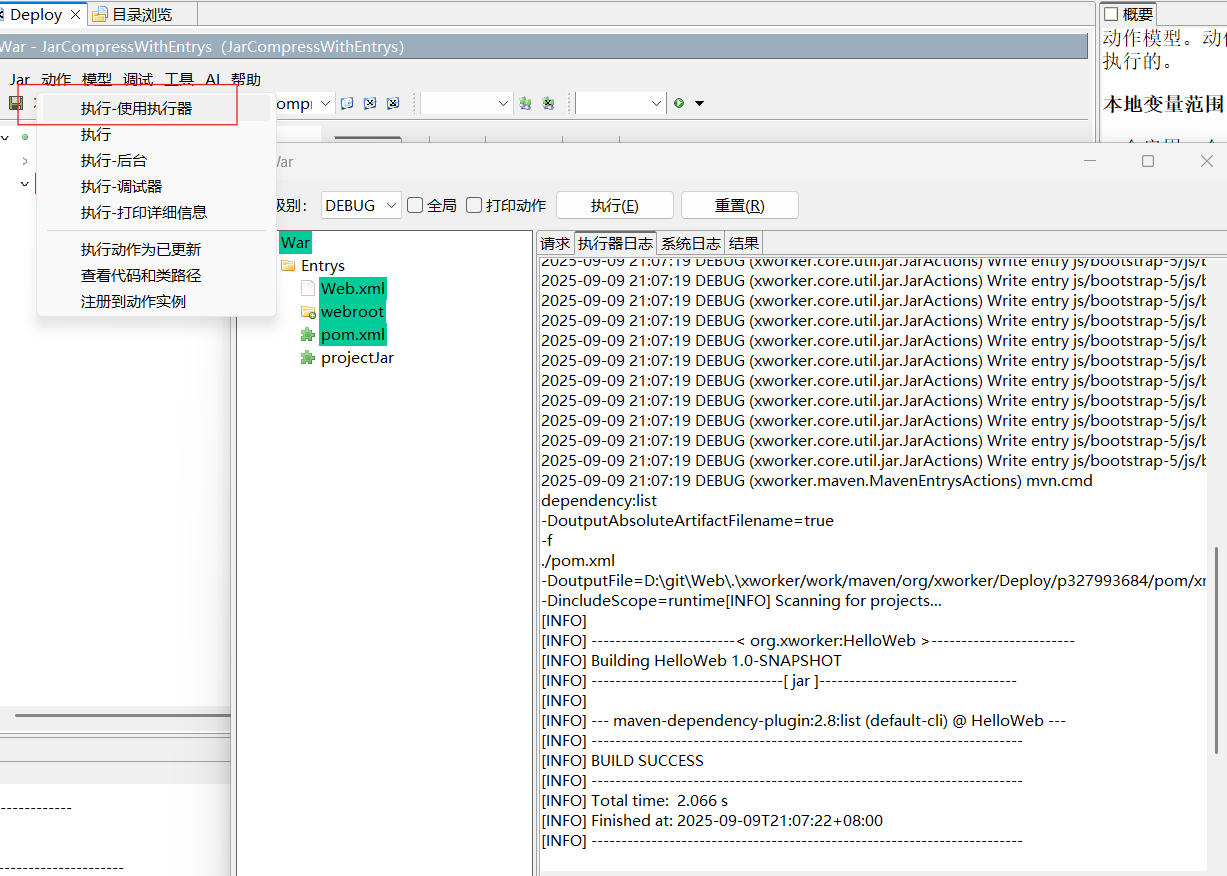Open the 动作 menu
The height and width of the screenshot is (876, 1227).
56,80
